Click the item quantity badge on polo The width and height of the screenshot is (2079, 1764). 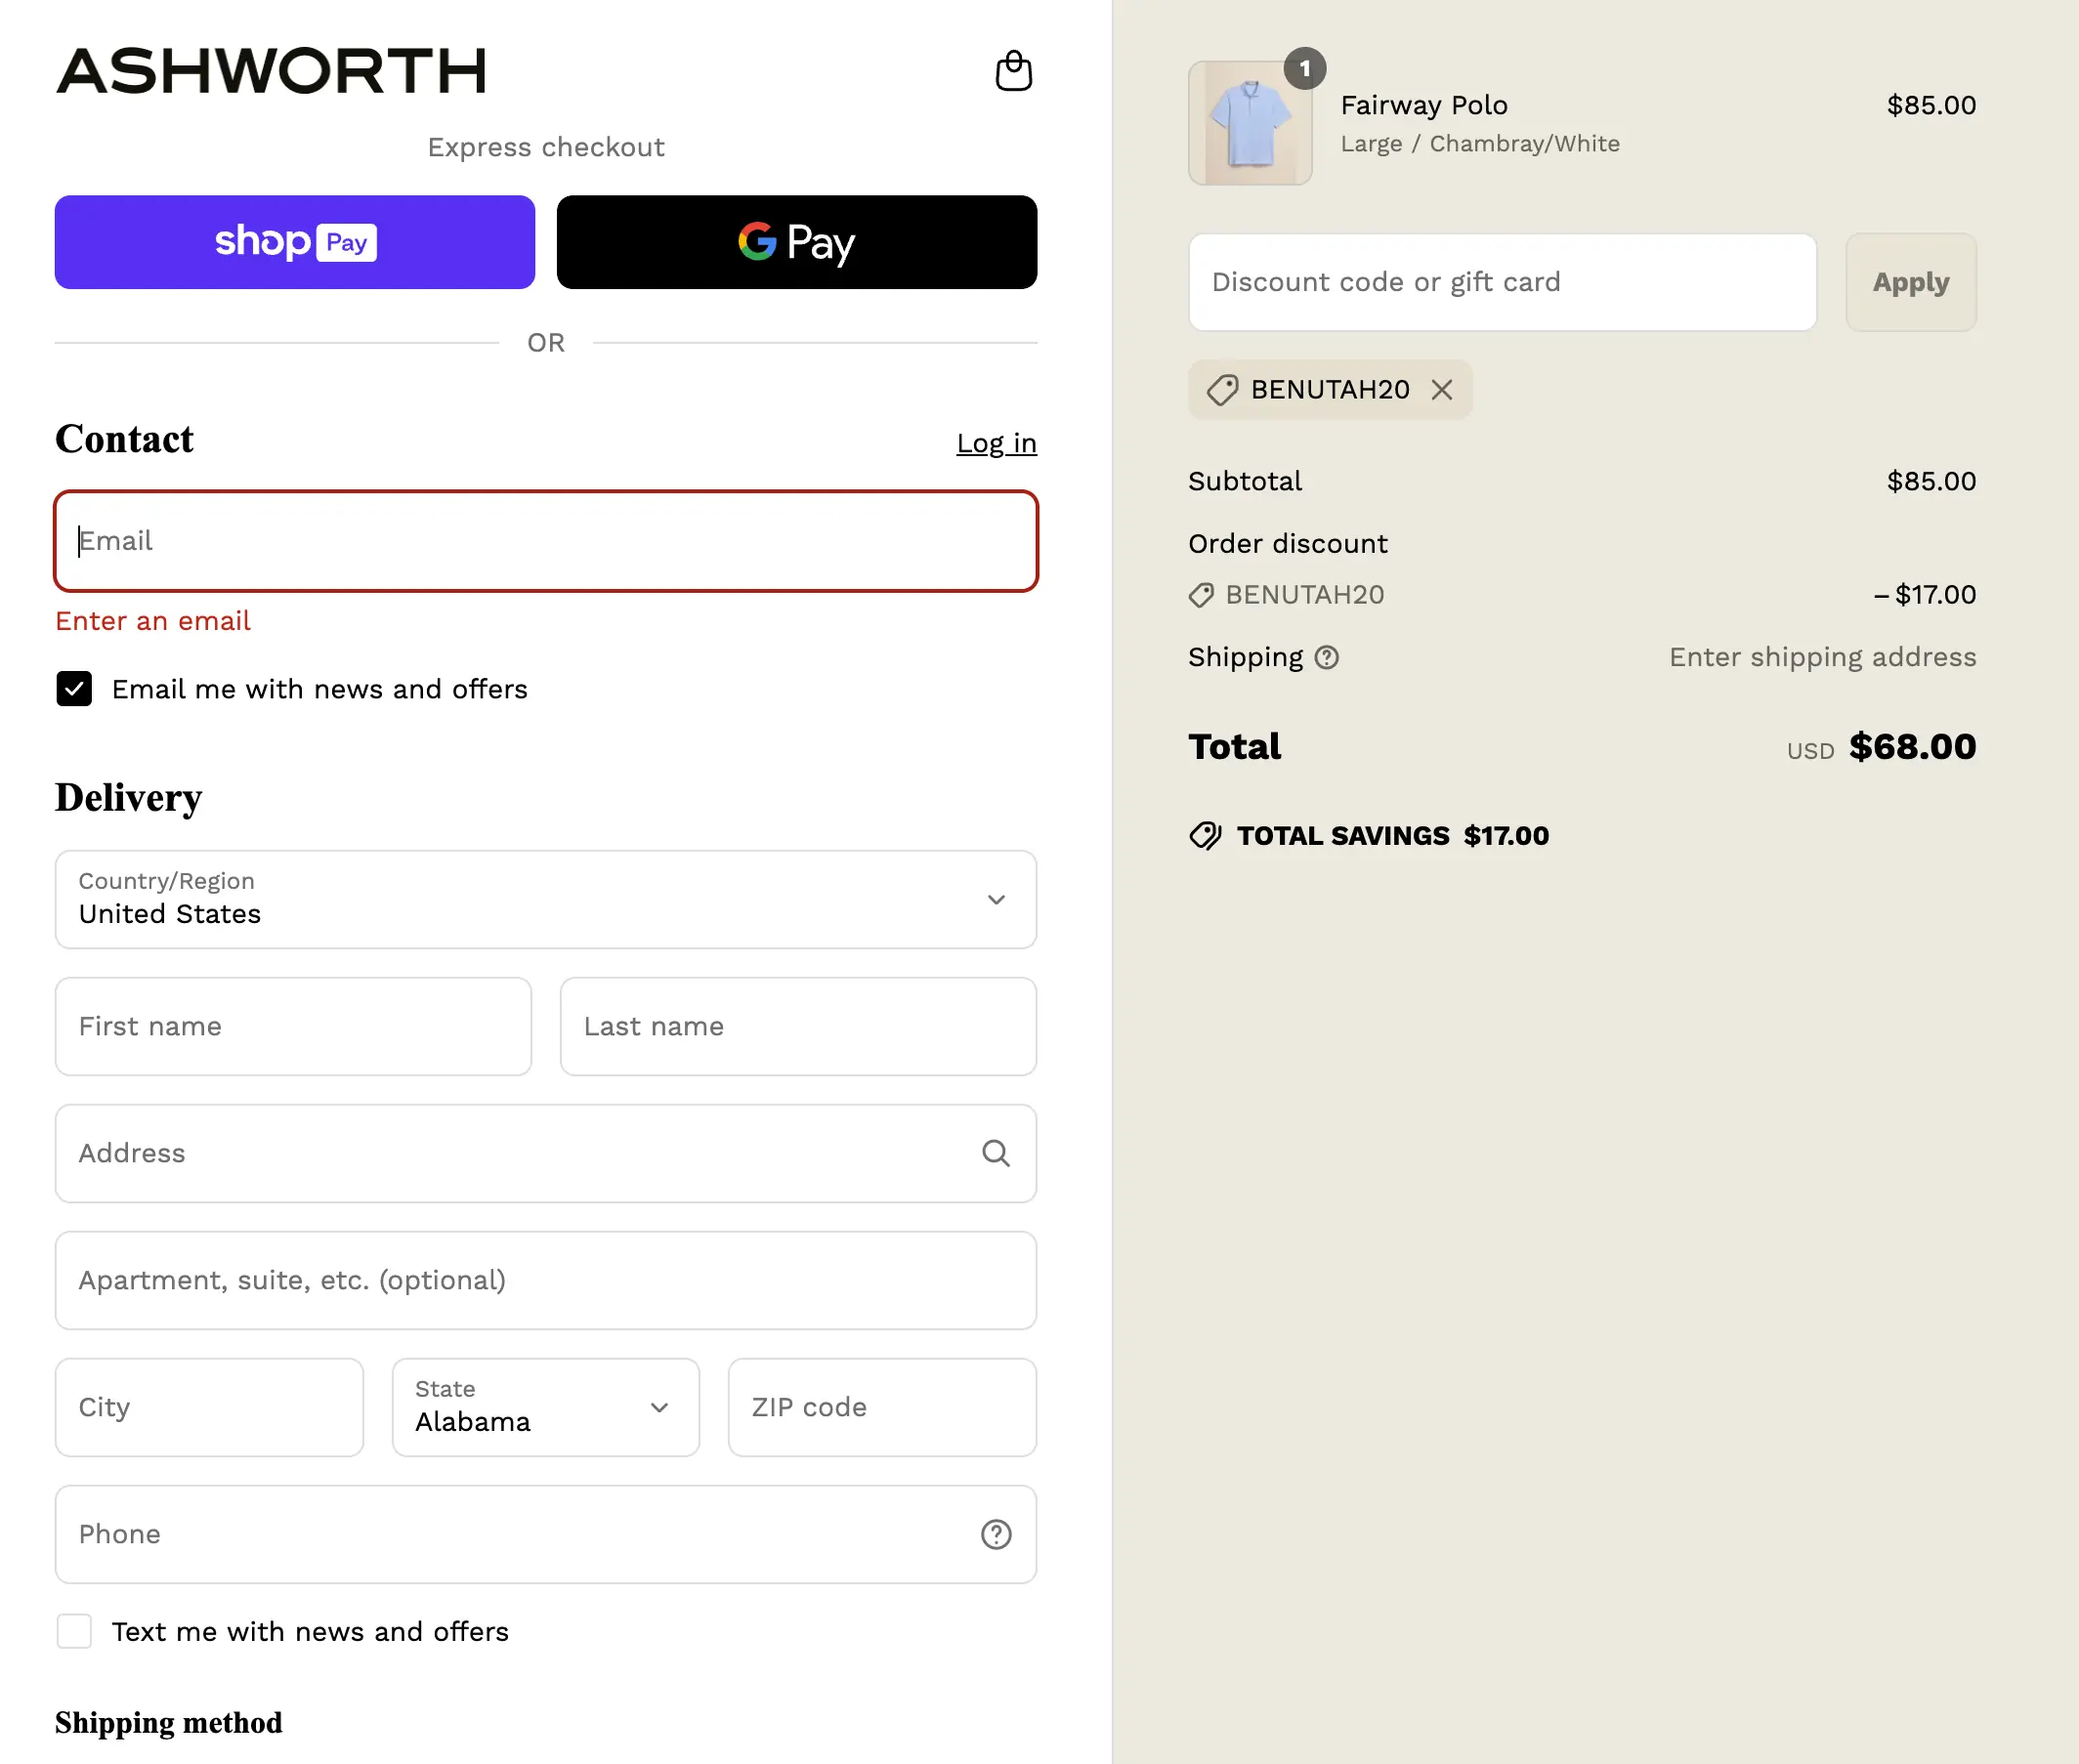(x=1304, y=69)
